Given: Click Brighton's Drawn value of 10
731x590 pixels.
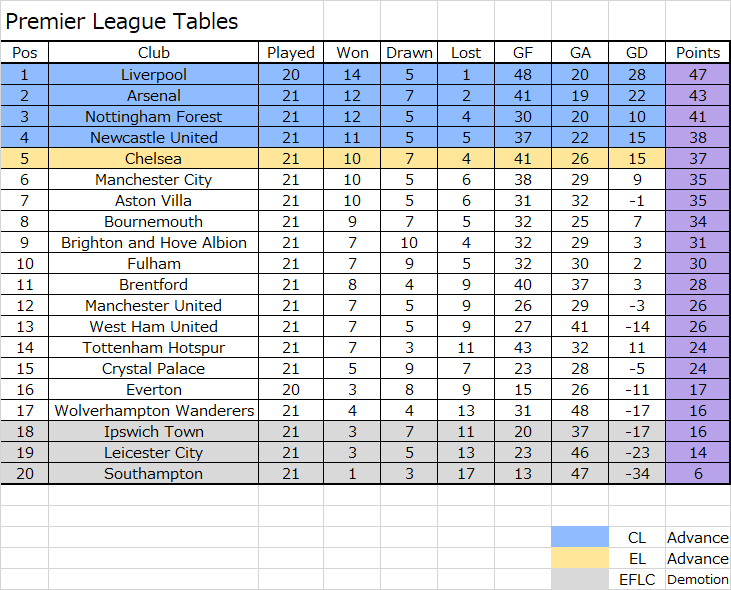Looking at the screenshot, I should point(409,242).
